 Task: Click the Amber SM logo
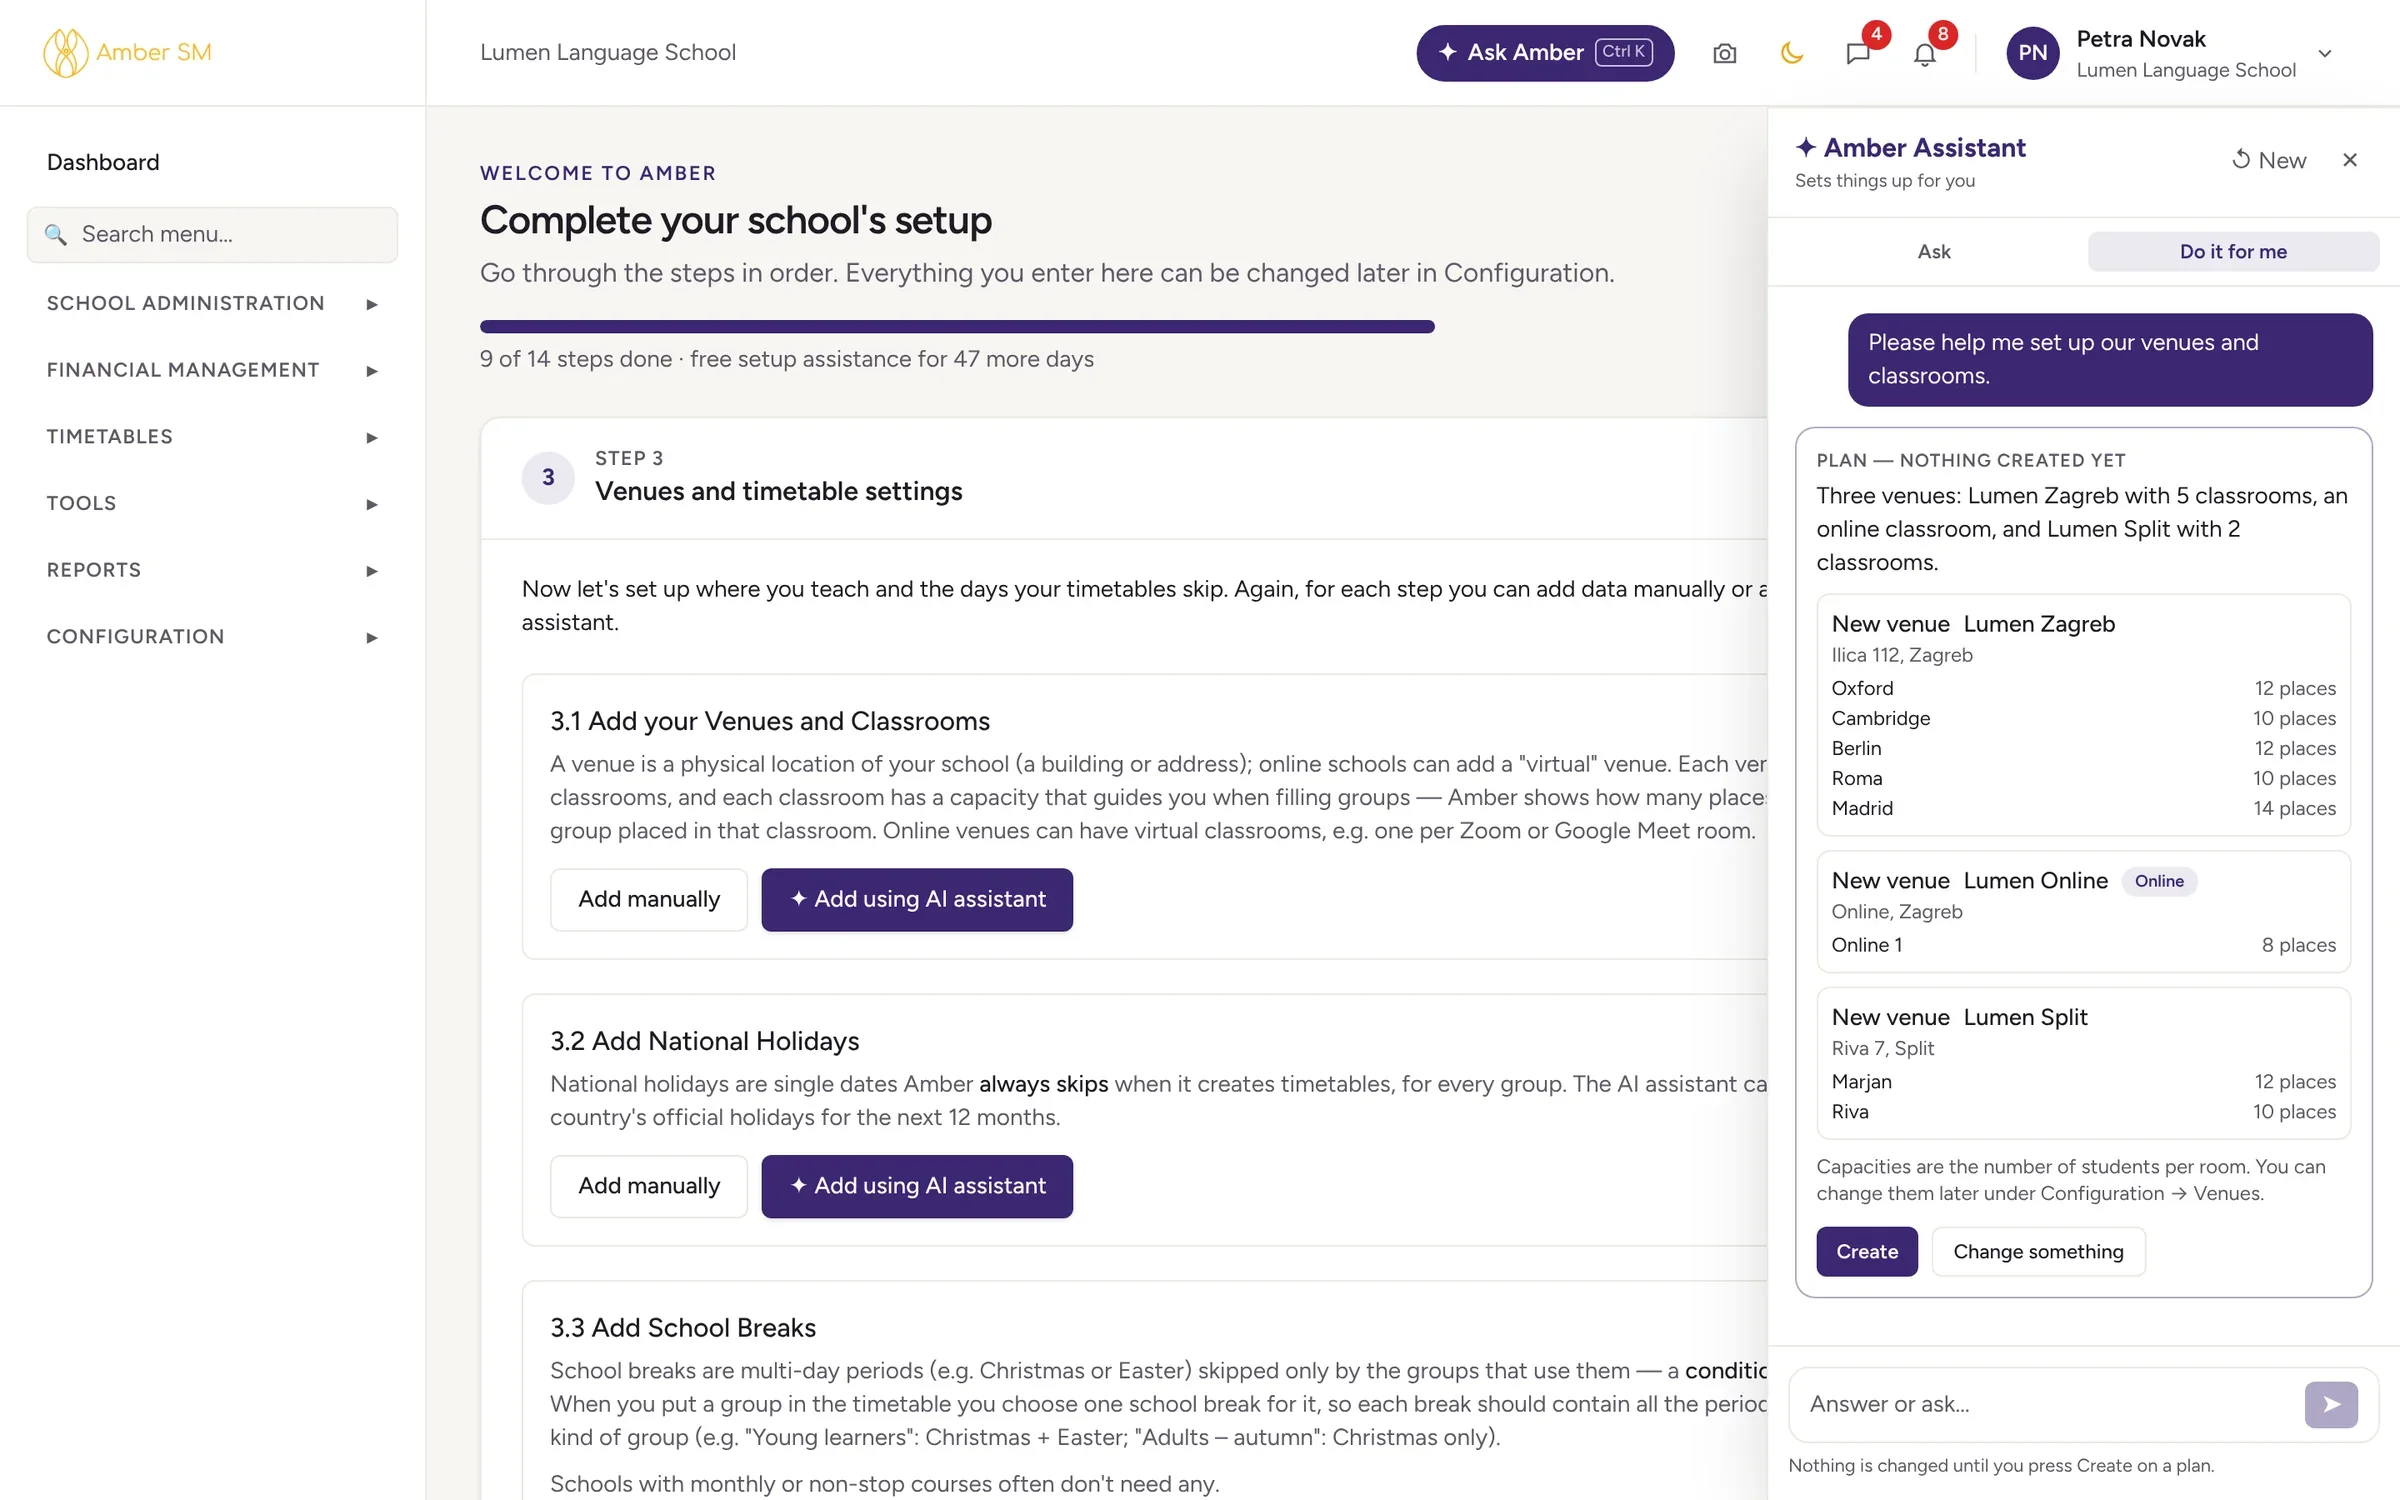pos(127,52)
